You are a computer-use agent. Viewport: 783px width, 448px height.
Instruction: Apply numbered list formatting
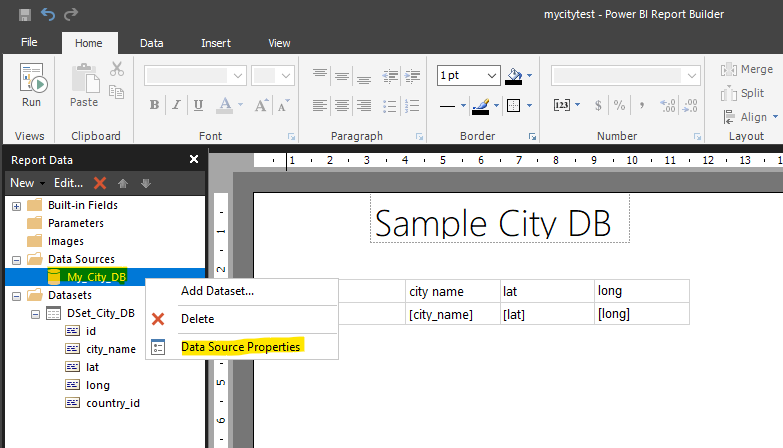point(412,105)
